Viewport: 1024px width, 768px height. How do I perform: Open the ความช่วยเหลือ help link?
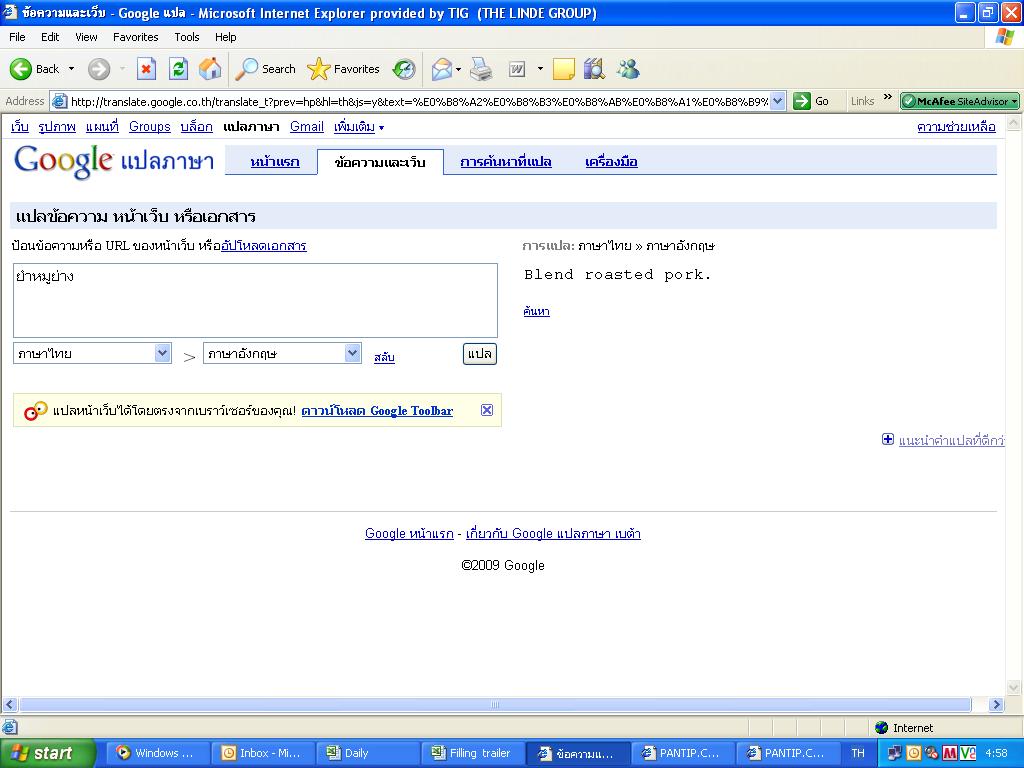tap(956, 127)
